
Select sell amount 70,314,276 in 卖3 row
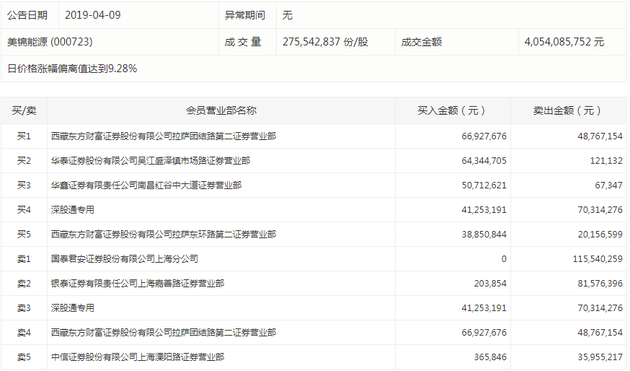point(600,308)
